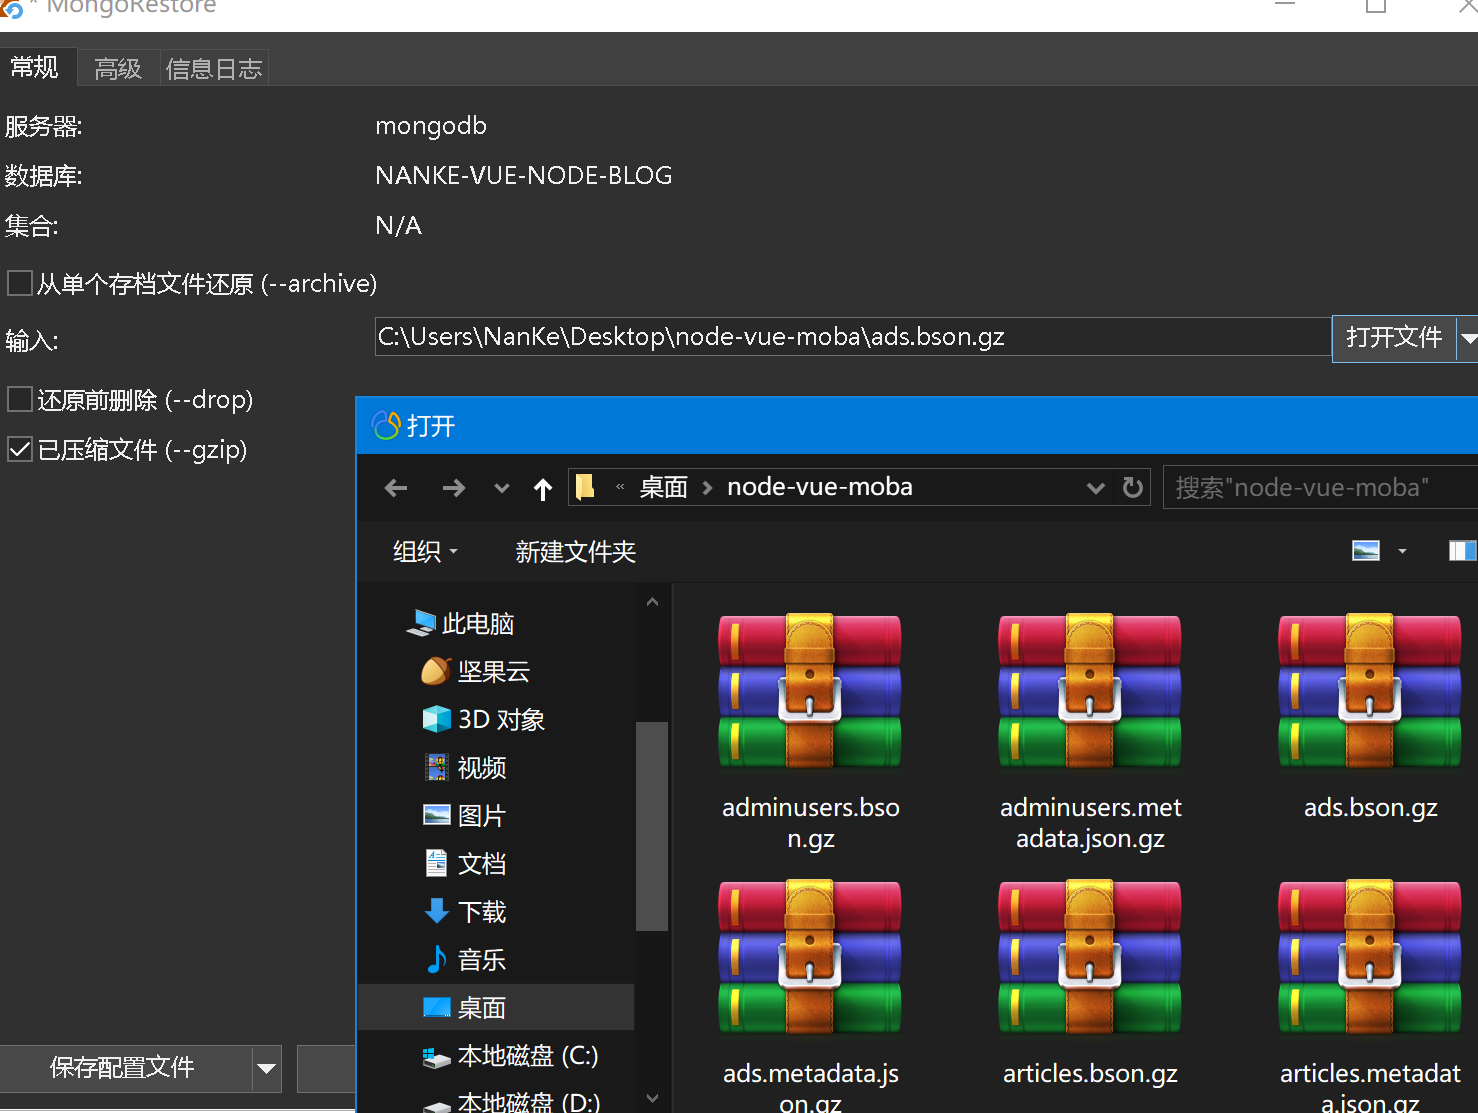Open the 信息日志 tab
This screenshot has height=1113, width=1478.
214,68
